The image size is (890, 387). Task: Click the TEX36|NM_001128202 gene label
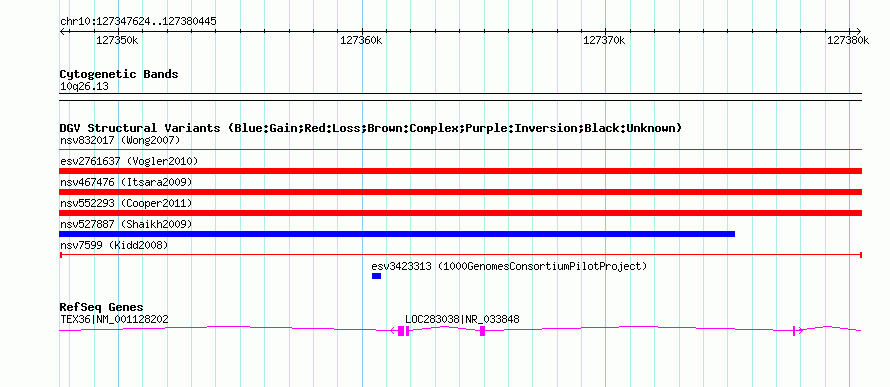tap(114, 319)
